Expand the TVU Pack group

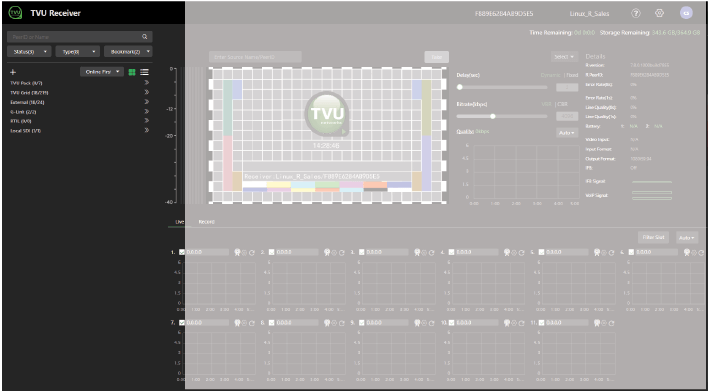pyautogui.click(x=146, y=83)
